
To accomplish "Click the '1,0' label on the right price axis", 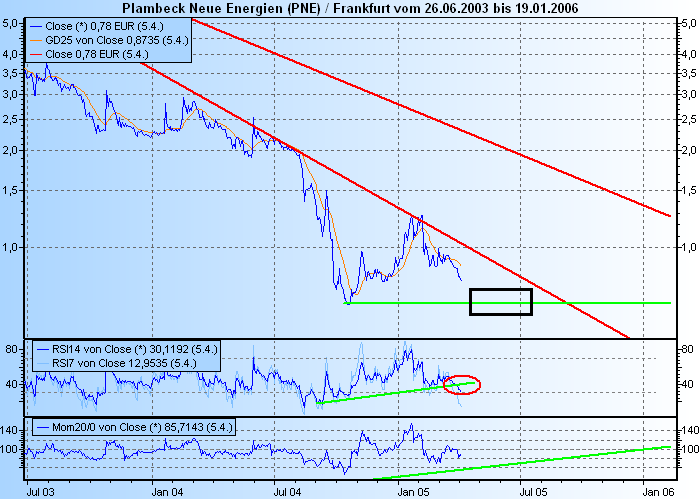I will [x=689, y=247].
